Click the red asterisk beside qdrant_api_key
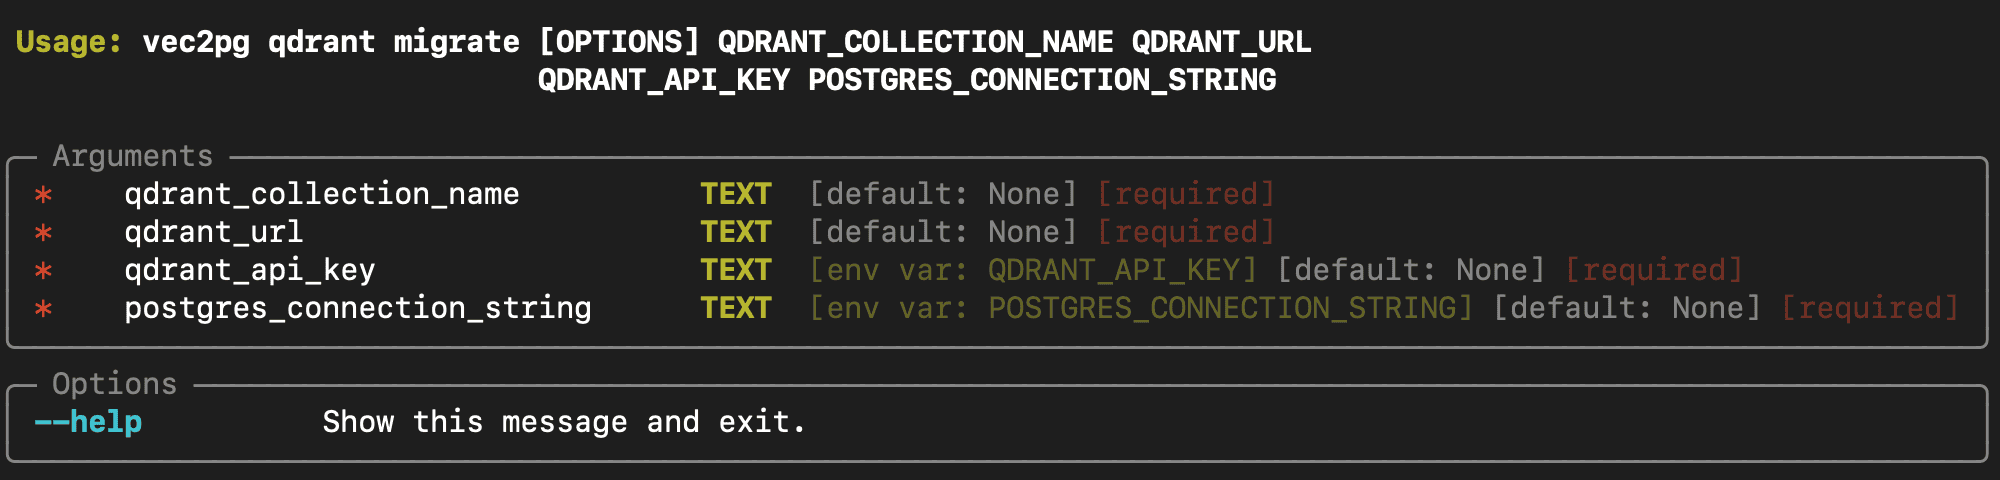2000x480 pixels. tap(43, 271)
